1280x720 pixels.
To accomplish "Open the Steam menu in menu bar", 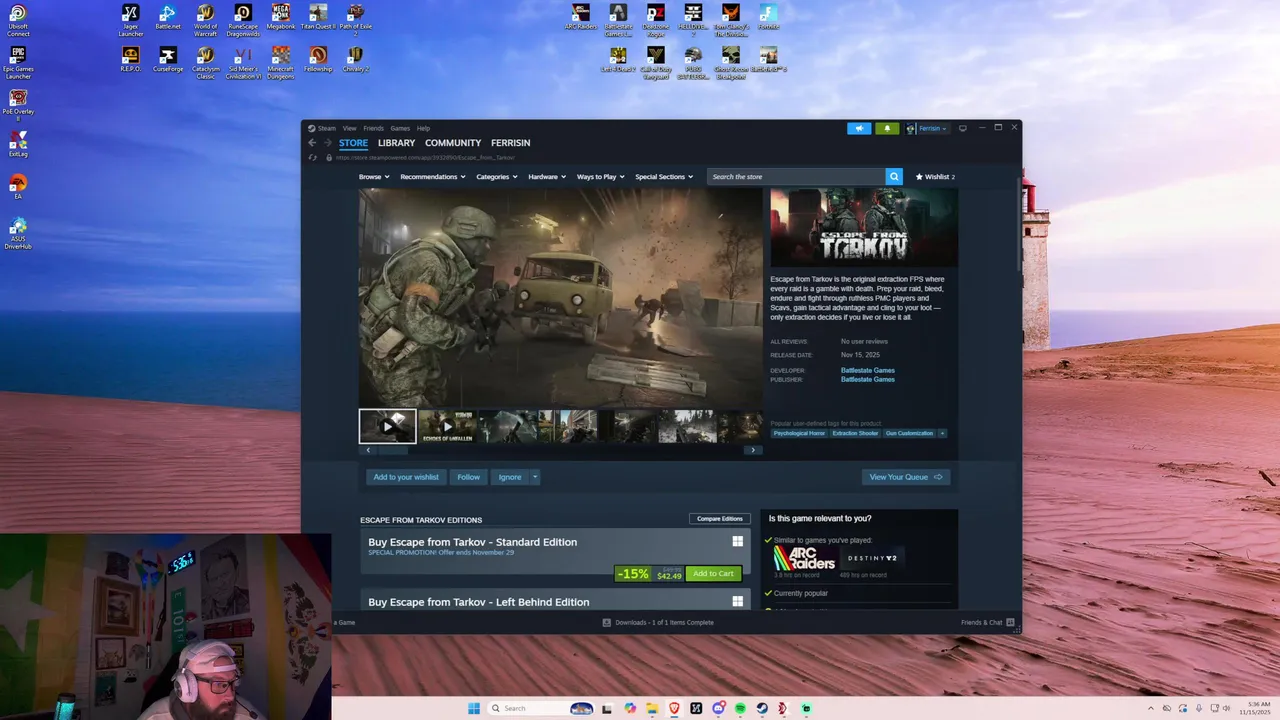I will tap(327, 128).
